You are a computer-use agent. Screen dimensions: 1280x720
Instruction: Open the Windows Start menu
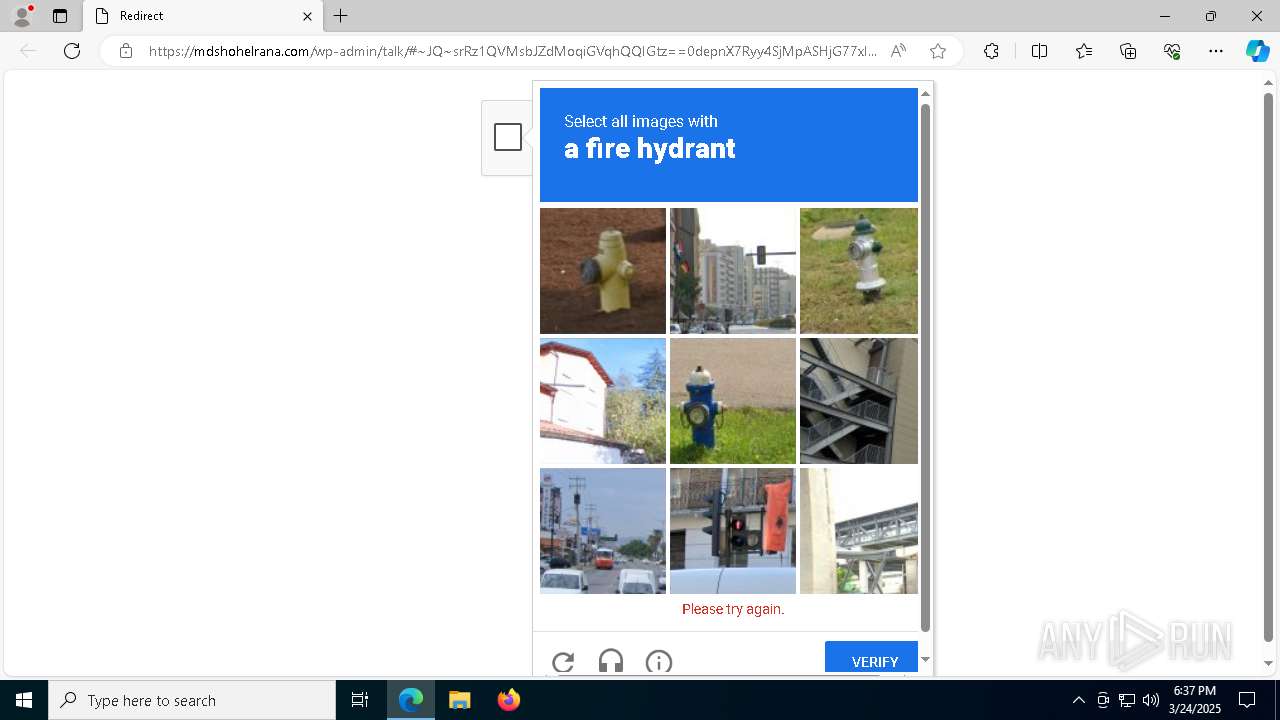[24, 700]
